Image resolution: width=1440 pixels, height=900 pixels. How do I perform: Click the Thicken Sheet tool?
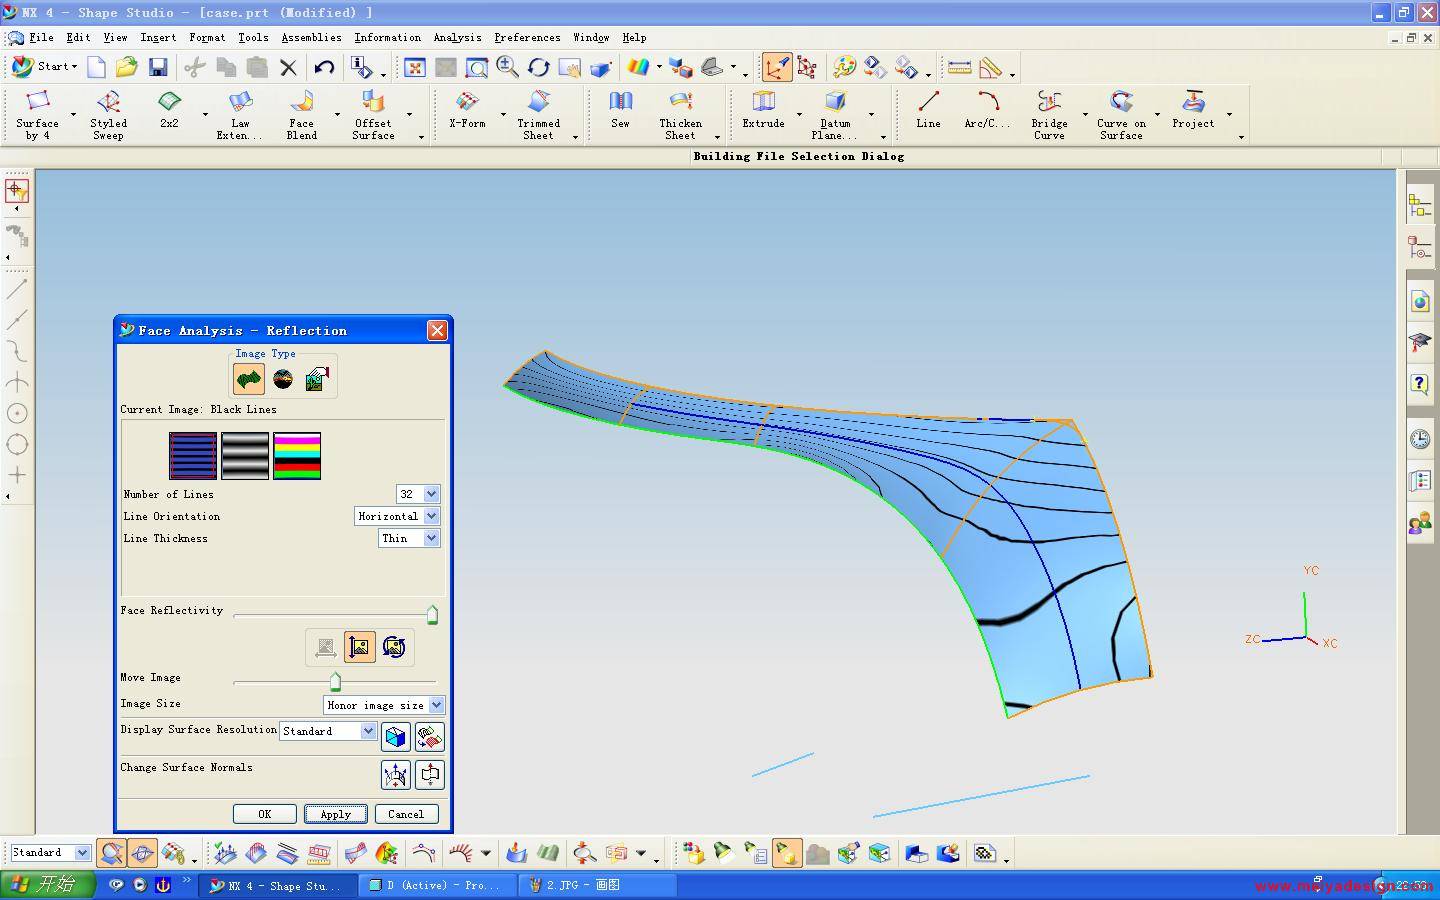click(x=680, y=114)
